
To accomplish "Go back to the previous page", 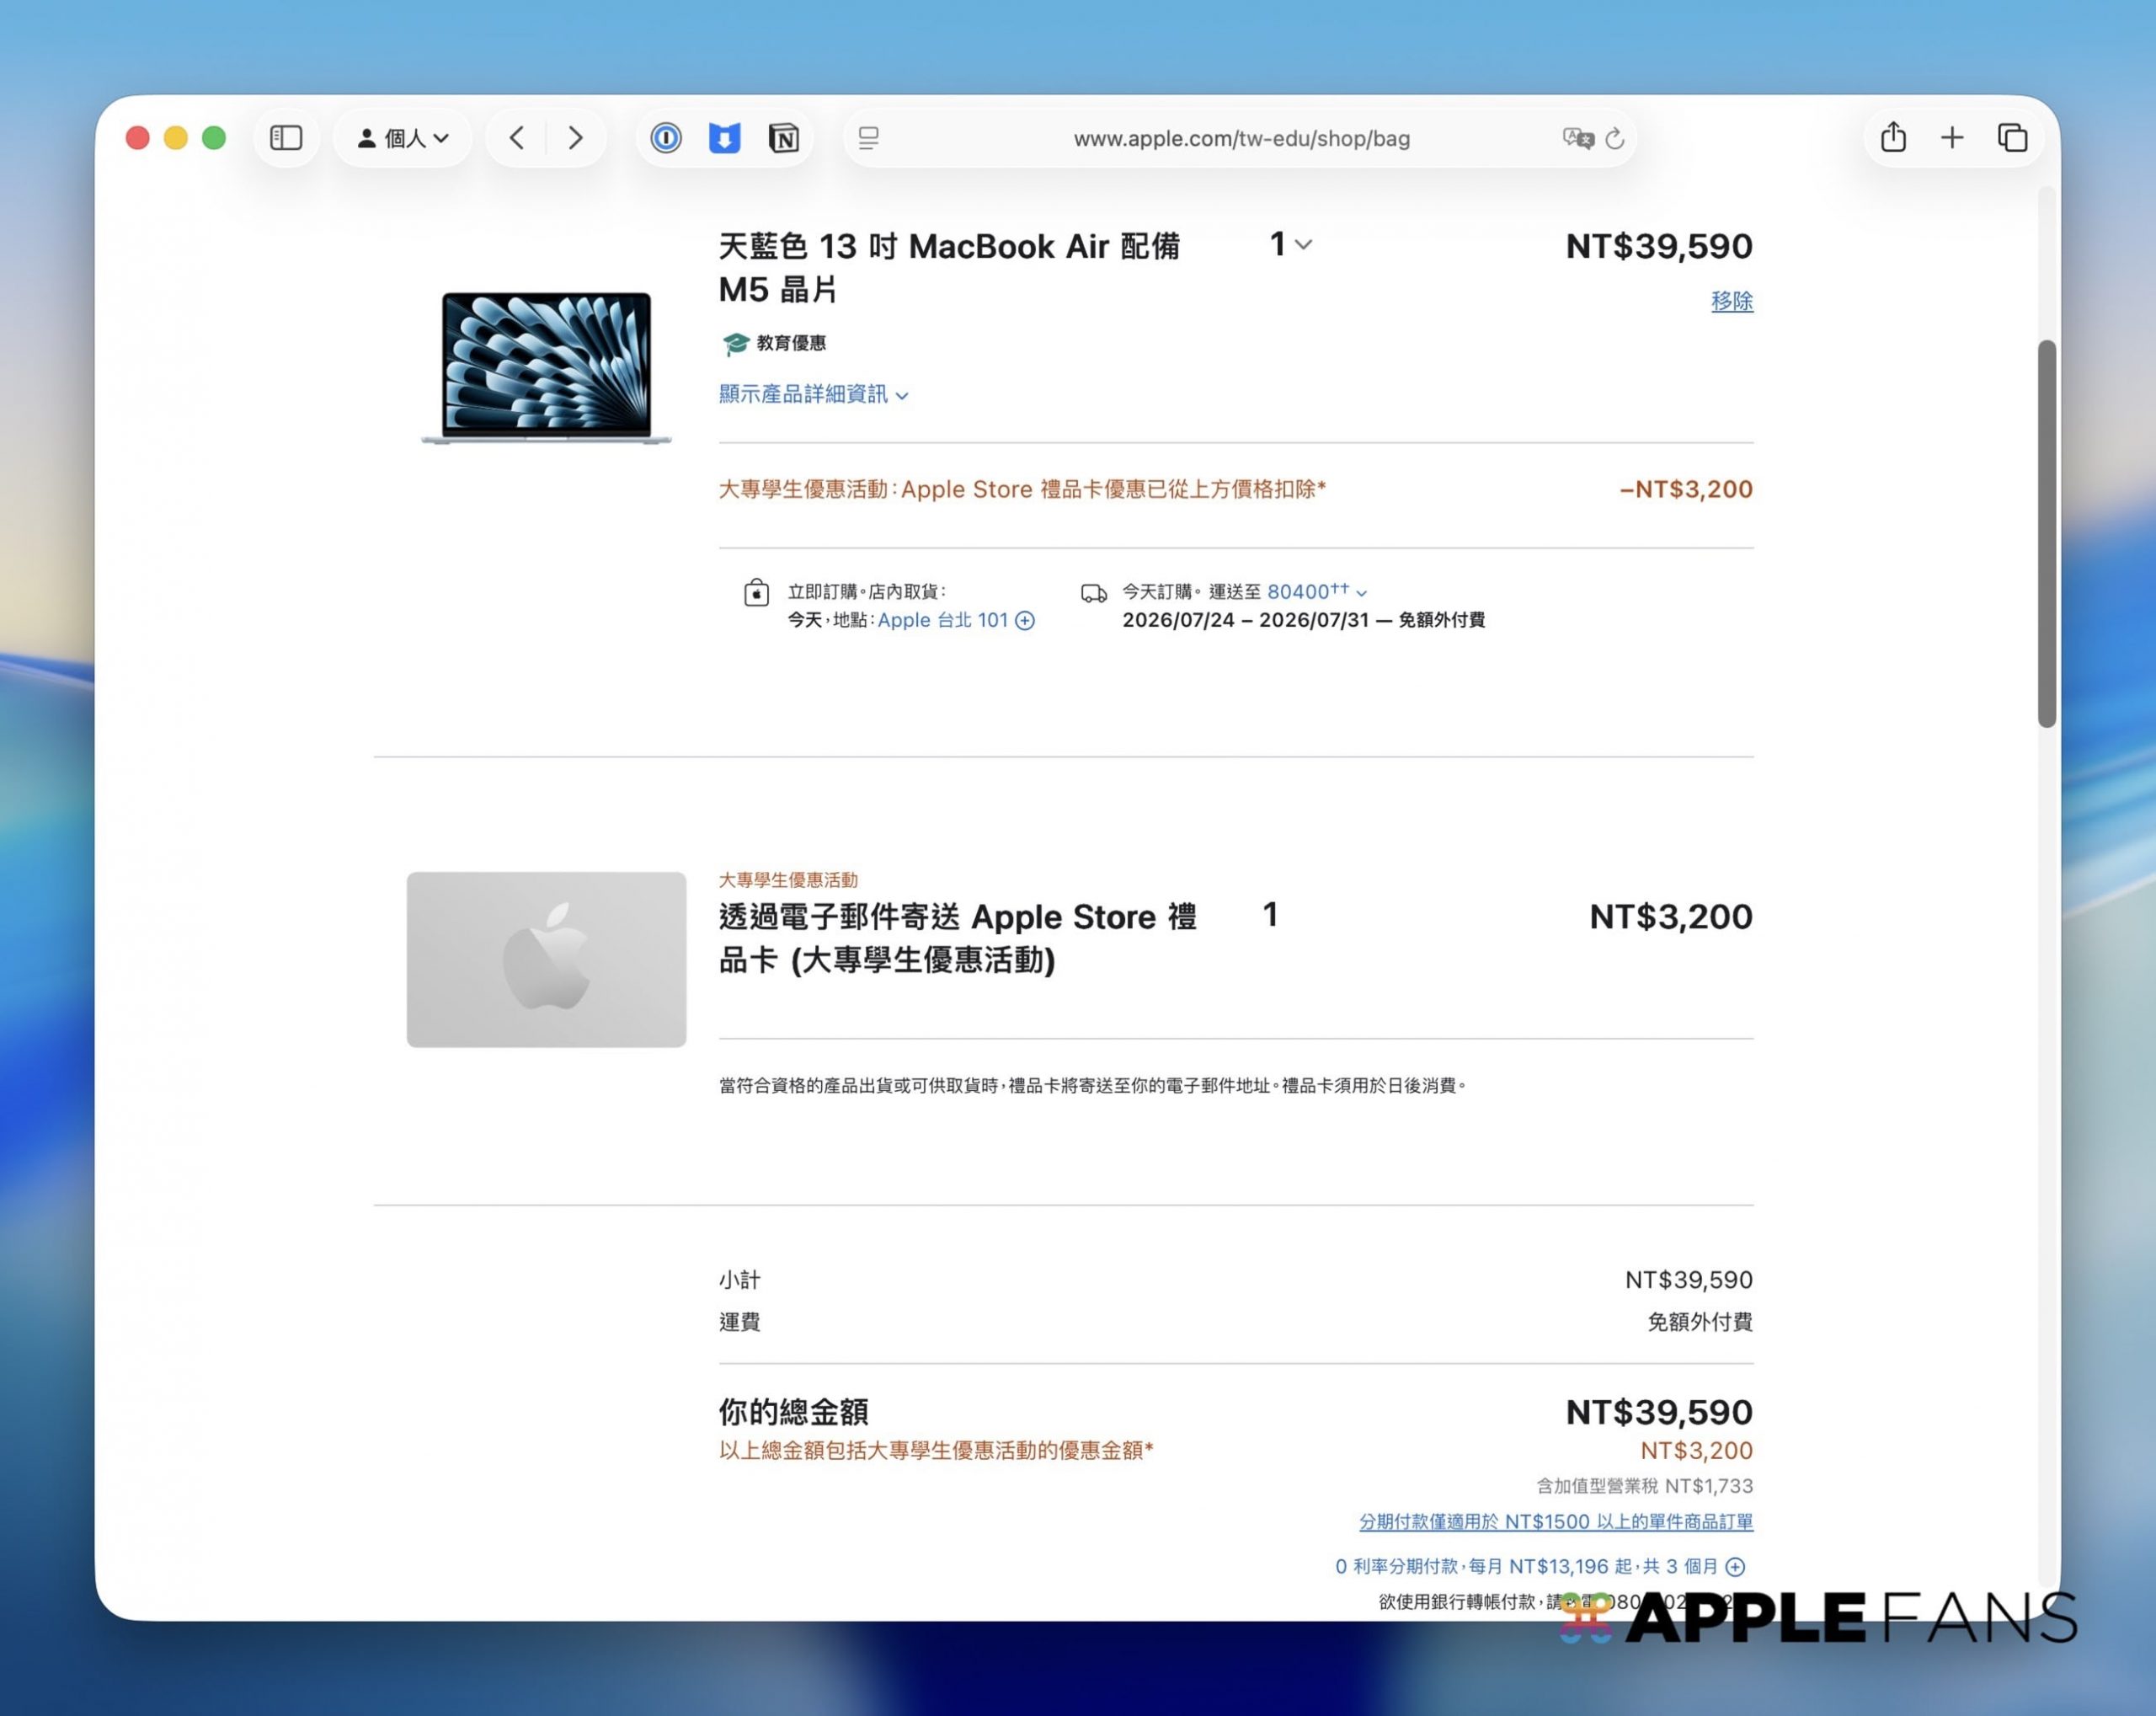I will tap(516, 138).
